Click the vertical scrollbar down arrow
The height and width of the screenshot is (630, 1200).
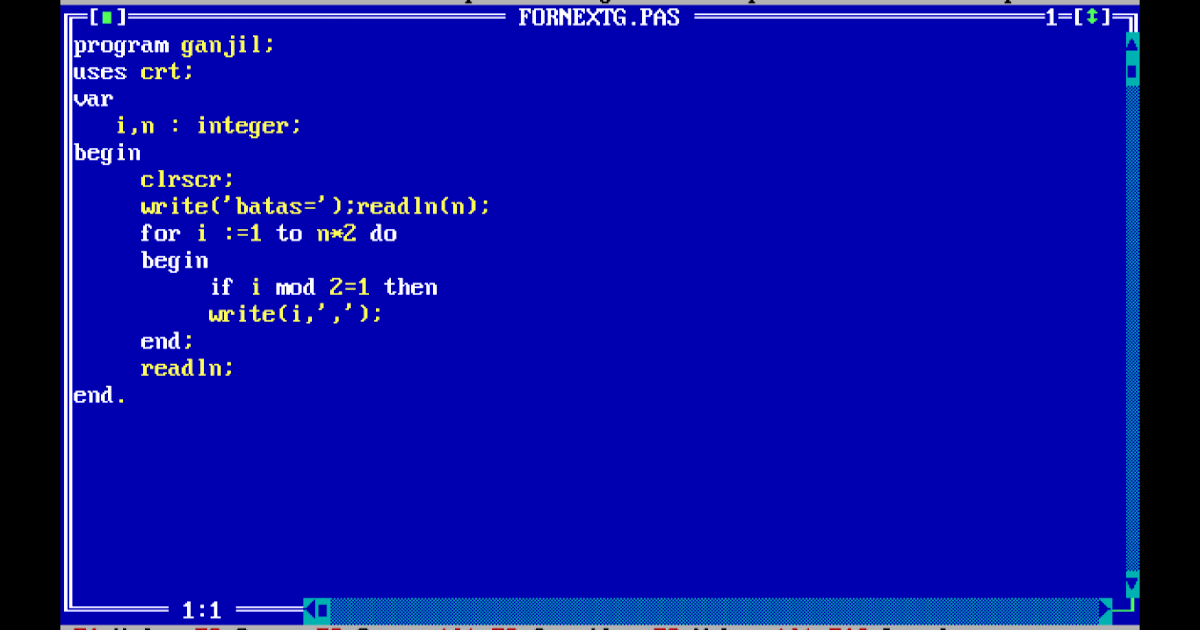point(1132,583)
